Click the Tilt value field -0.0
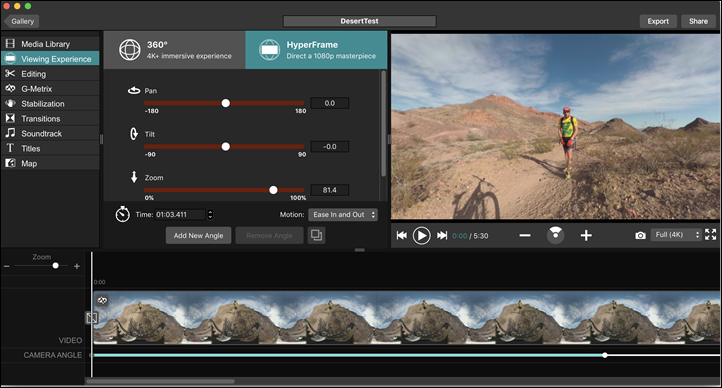 [330, 146]
